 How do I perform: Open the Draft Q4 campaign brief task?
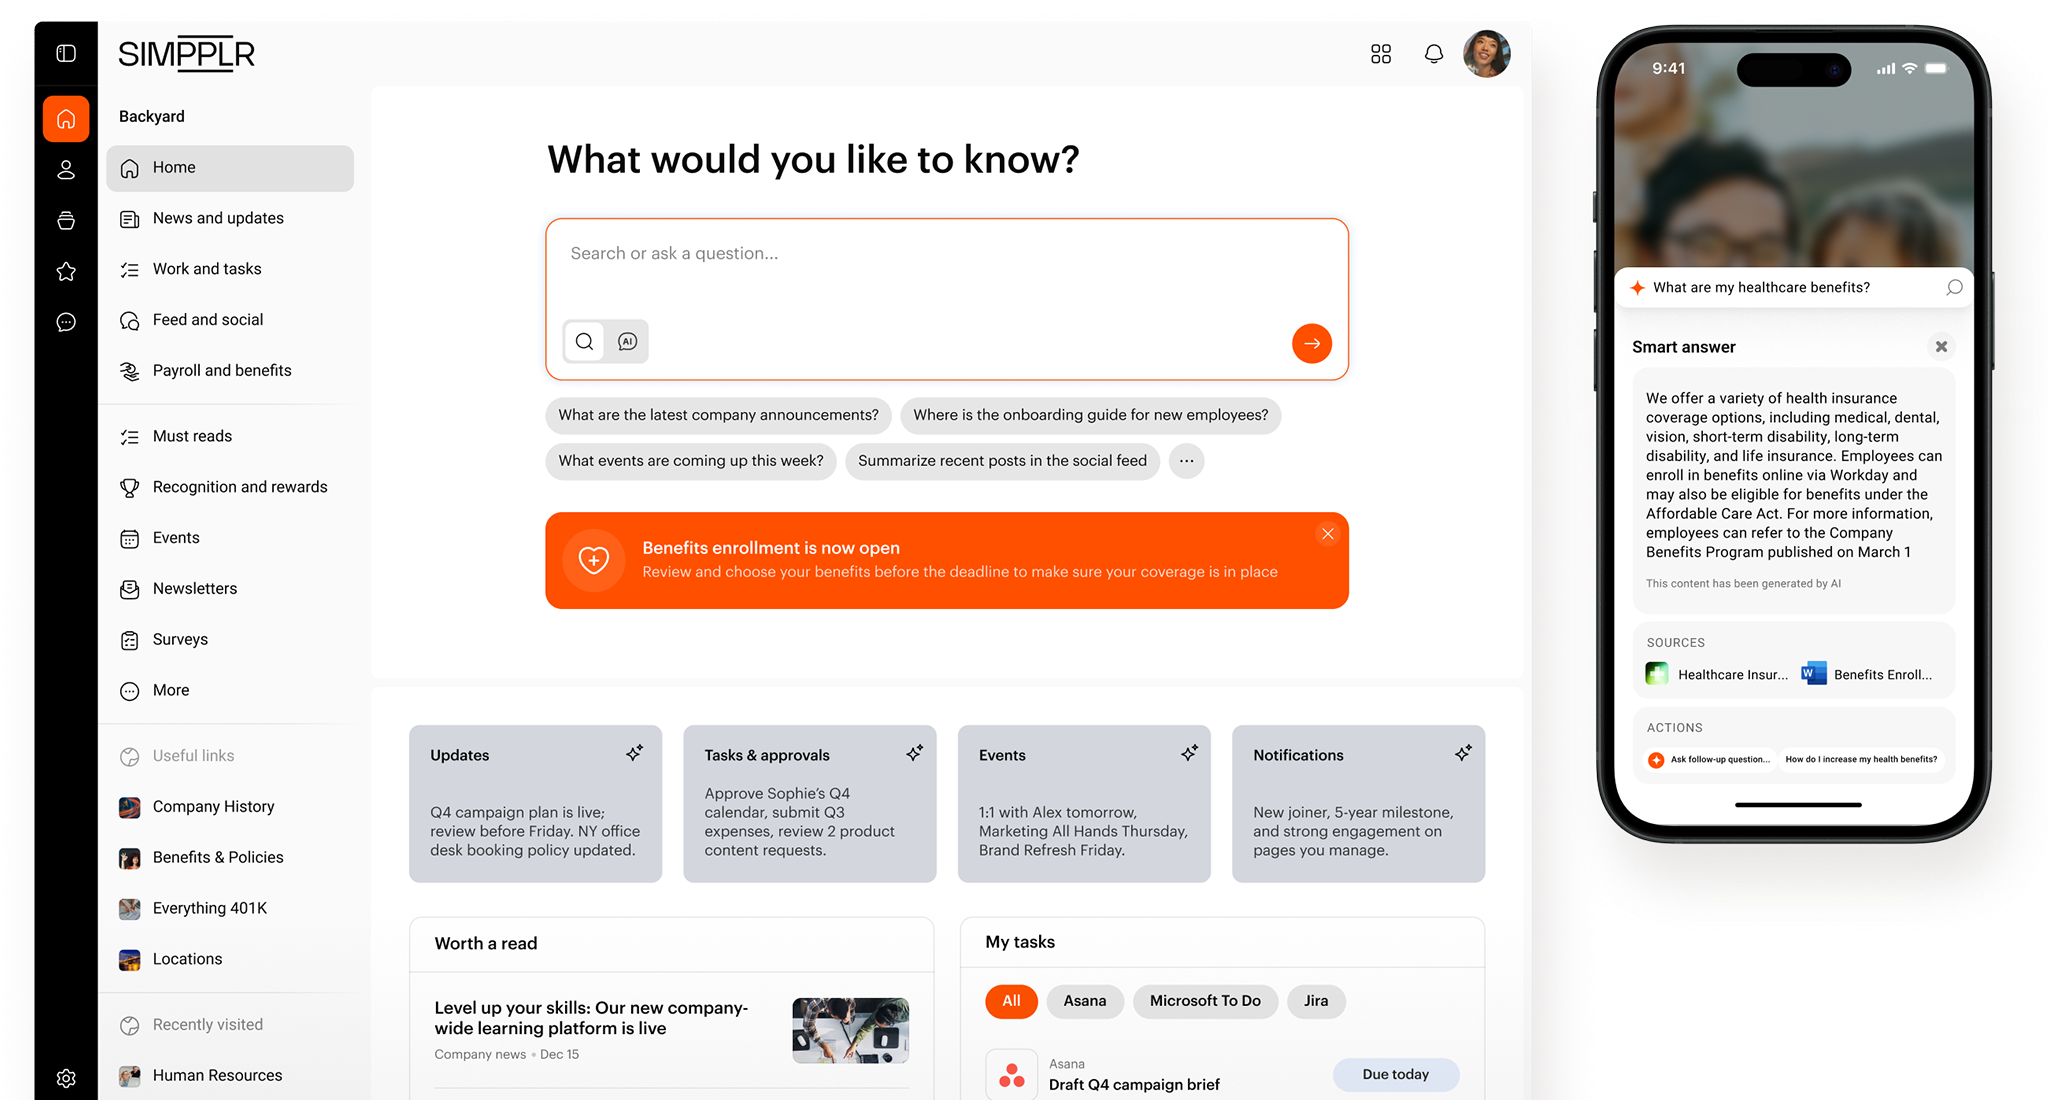point(1134,1085)
